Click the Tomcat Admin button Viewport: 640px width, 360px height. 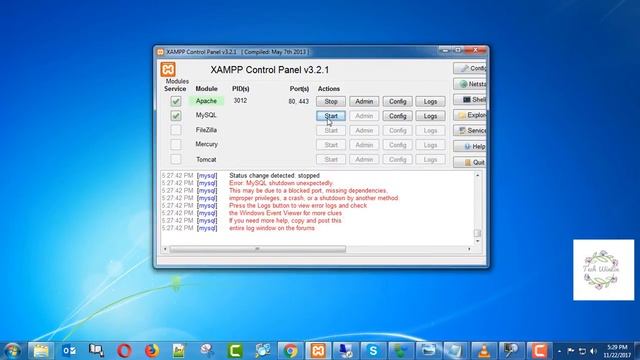(x=364, y=160)
